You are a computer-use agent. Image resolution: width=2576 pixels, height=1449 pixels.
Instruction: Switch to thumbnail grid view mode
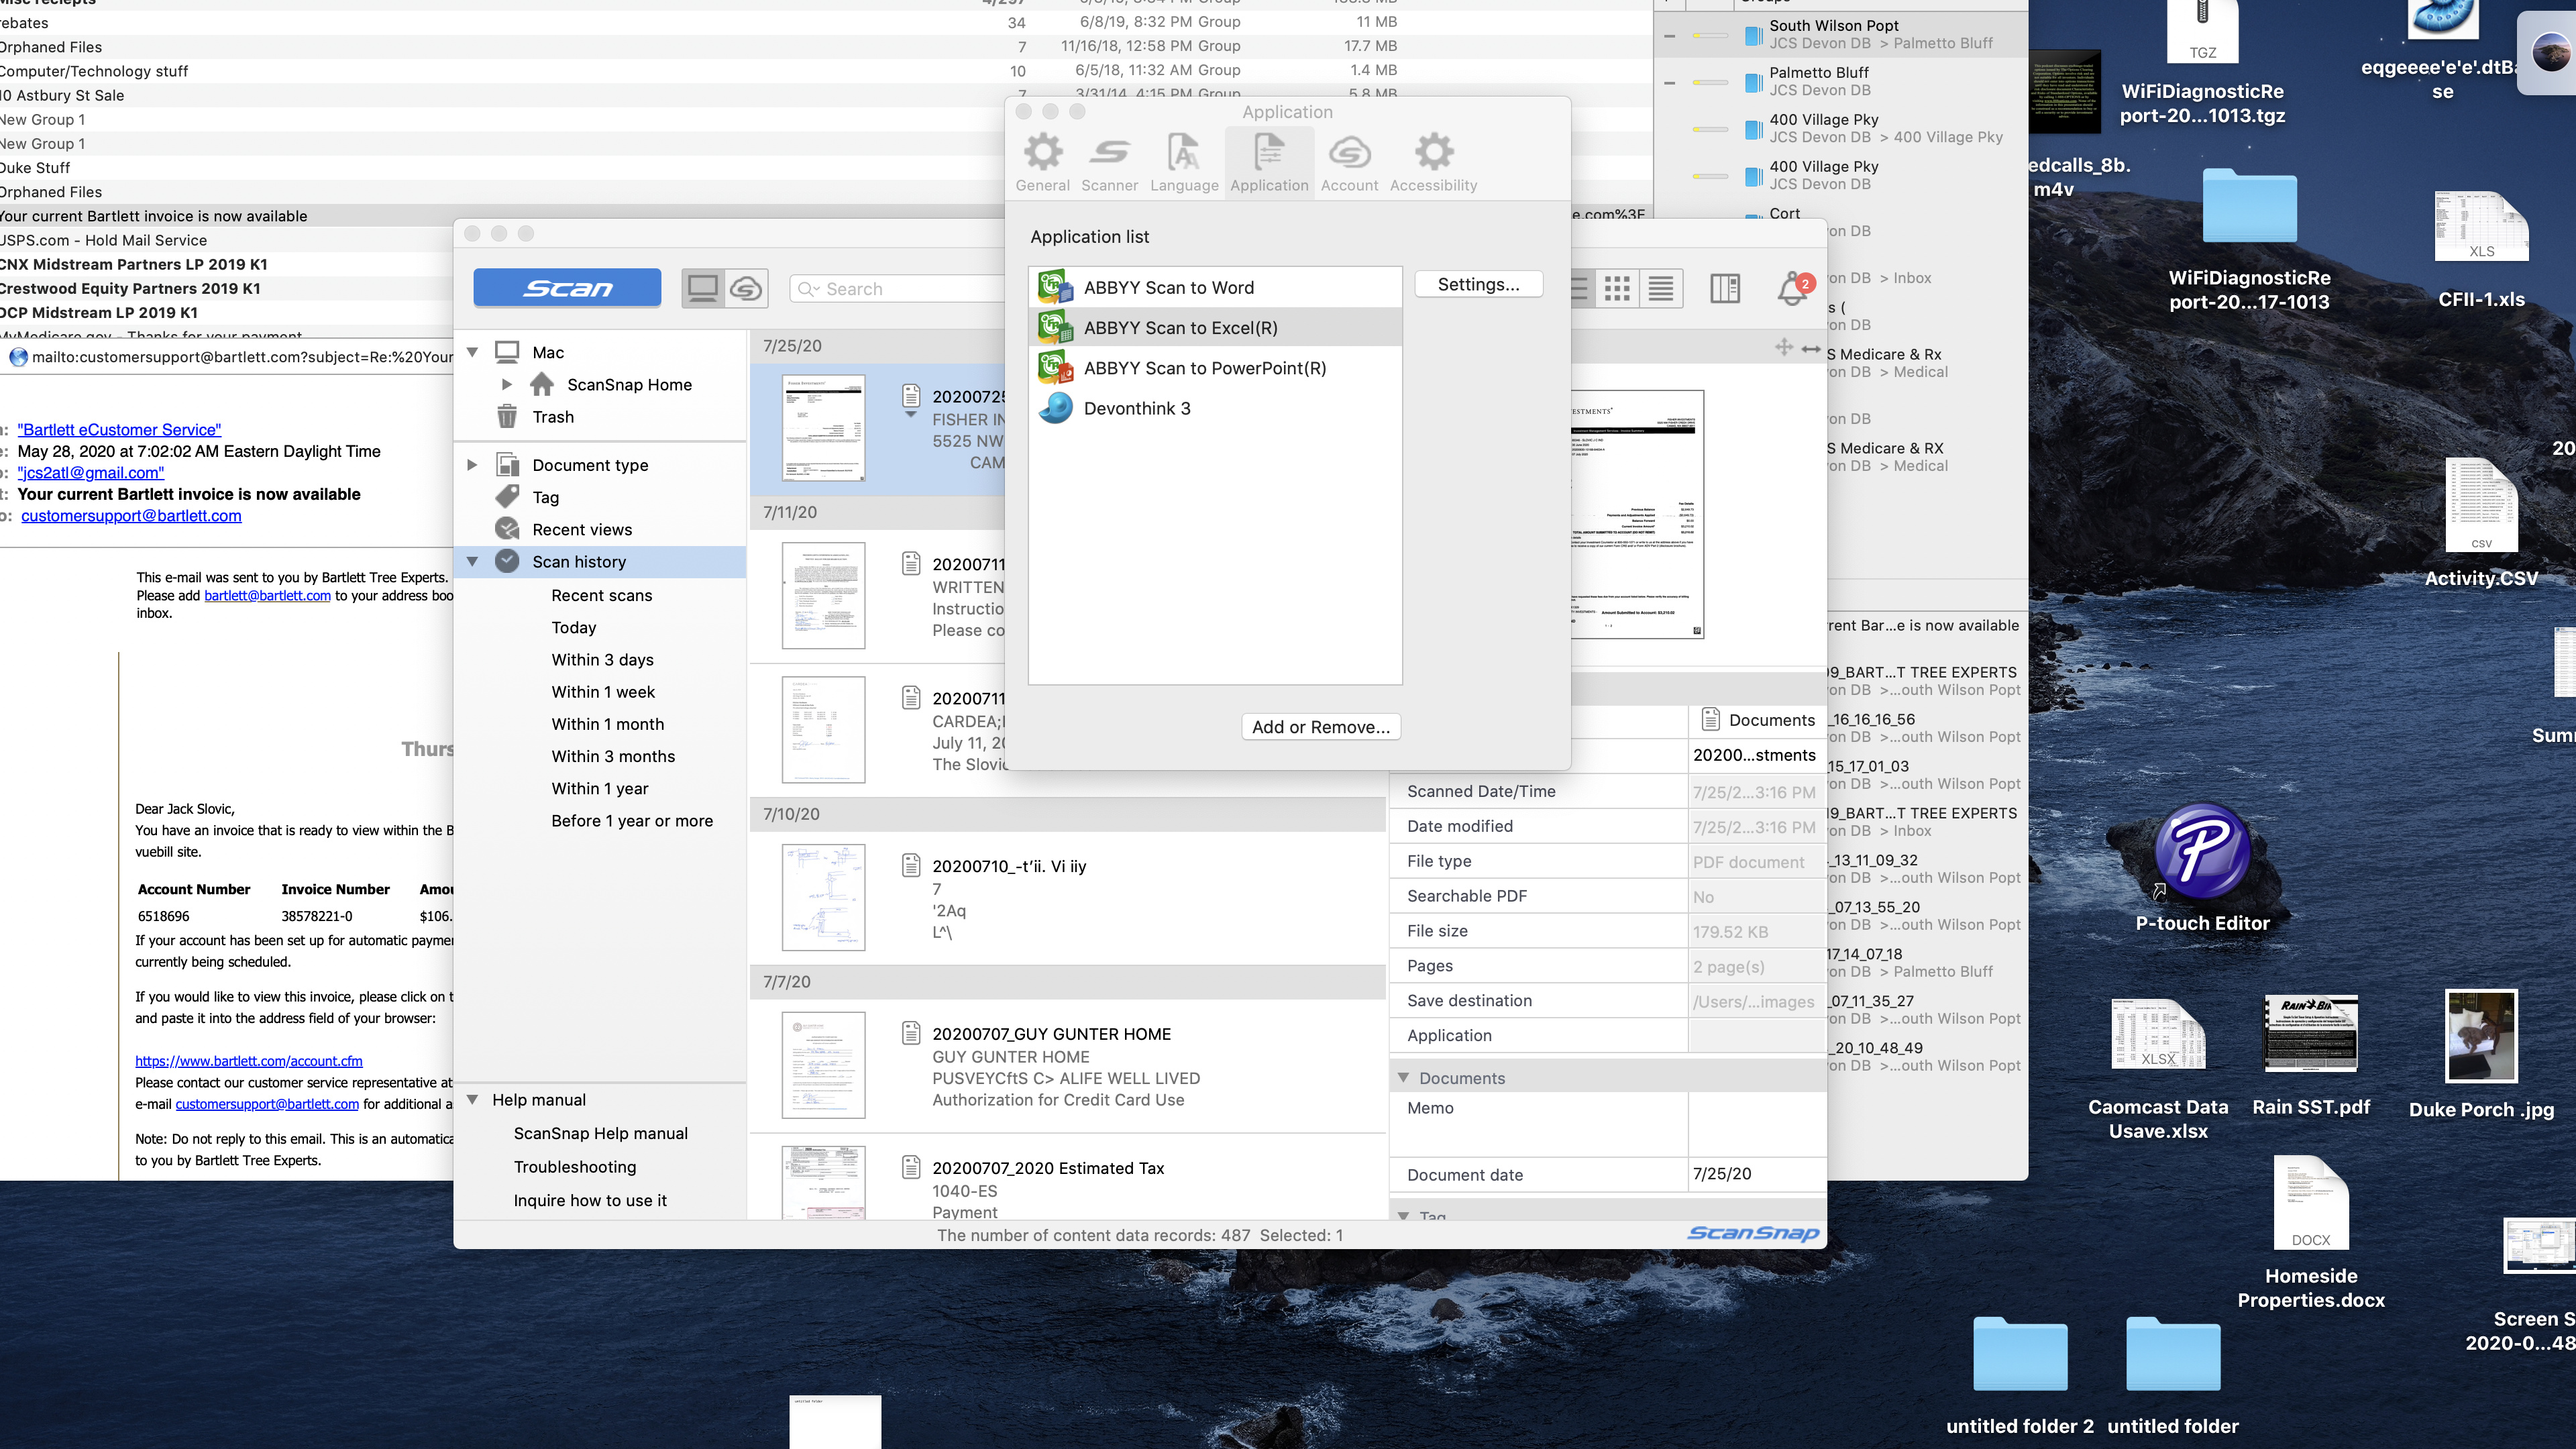tap(1617, 289)
